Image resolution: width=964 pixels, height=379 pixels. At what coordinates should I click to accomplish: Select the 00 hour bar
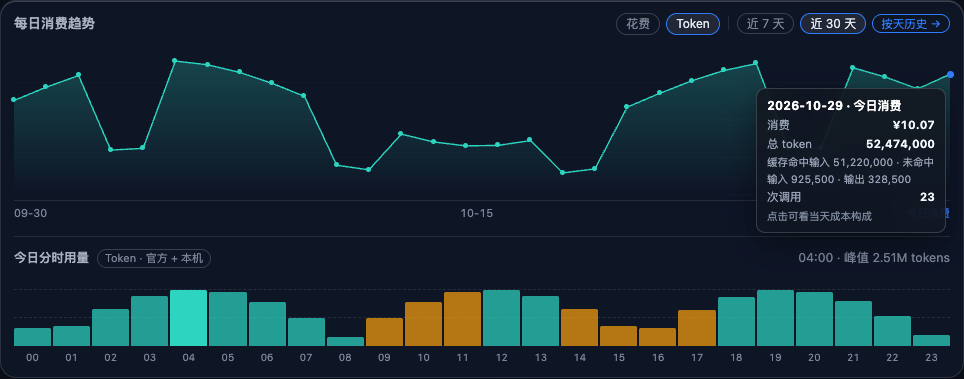tap(33, 337)
